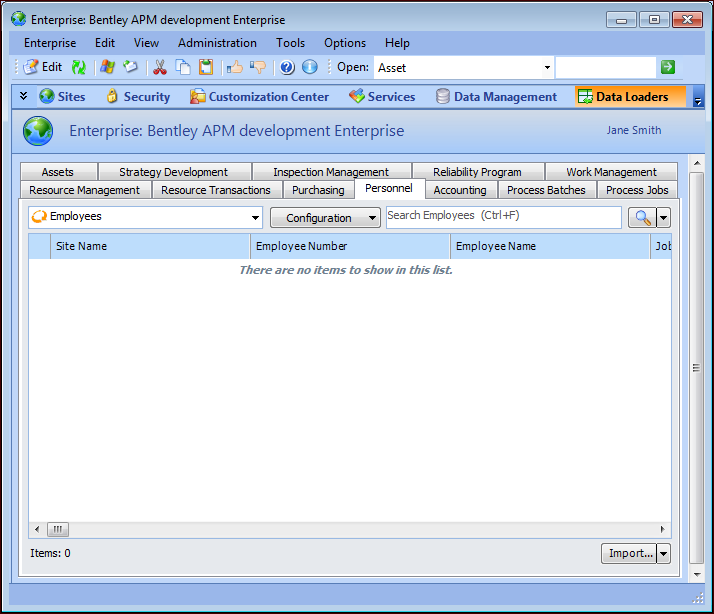Click the empty text field beside Asset dropdown

pyautogui.click(x=606, y=67)
